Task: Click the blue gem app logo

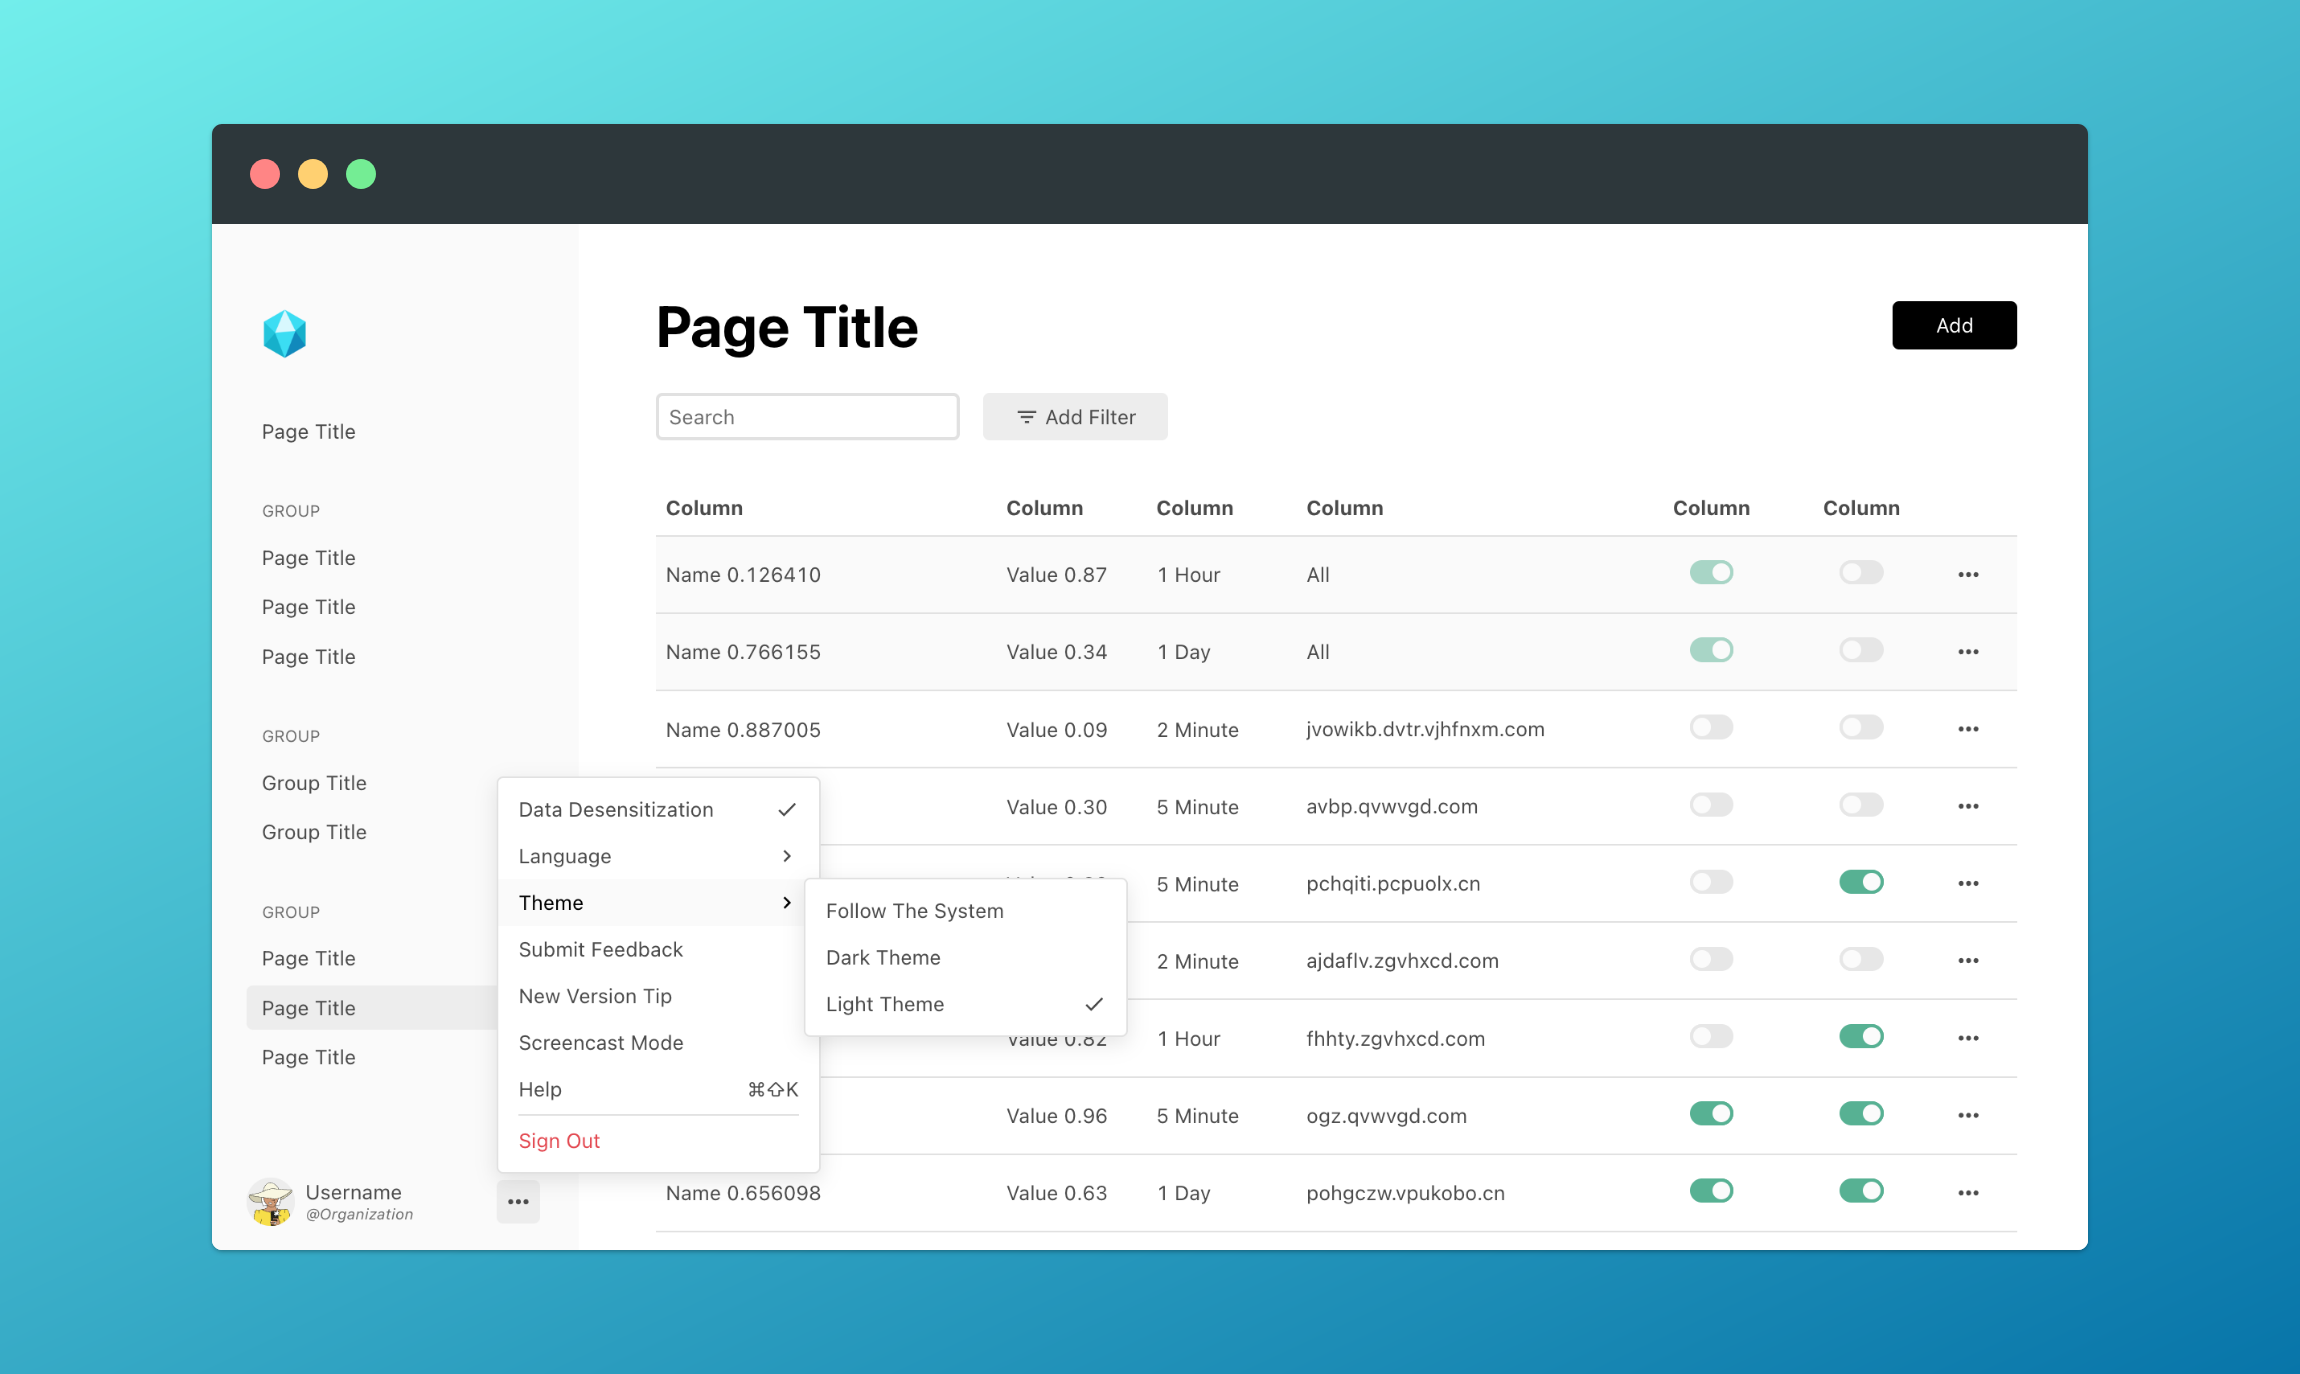Action: [284, 334]
